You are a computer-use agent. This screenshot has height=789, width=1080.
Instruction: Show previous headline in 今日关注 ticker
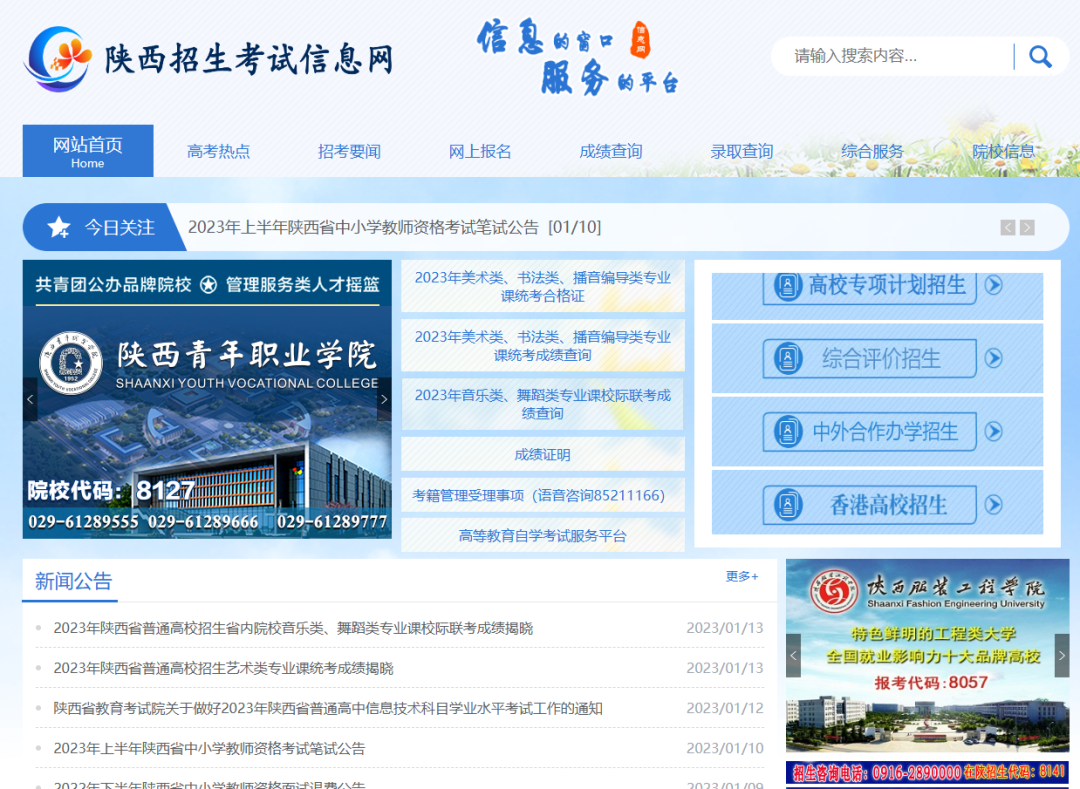(1008, 228)
